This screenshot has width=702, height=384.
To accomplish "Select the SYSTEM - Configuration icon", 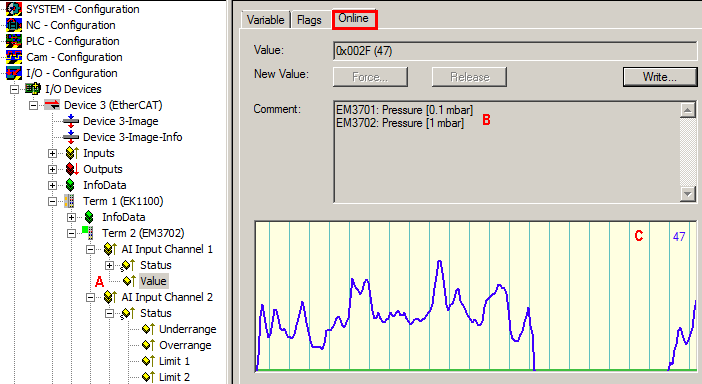I will [x=14, y=9].
